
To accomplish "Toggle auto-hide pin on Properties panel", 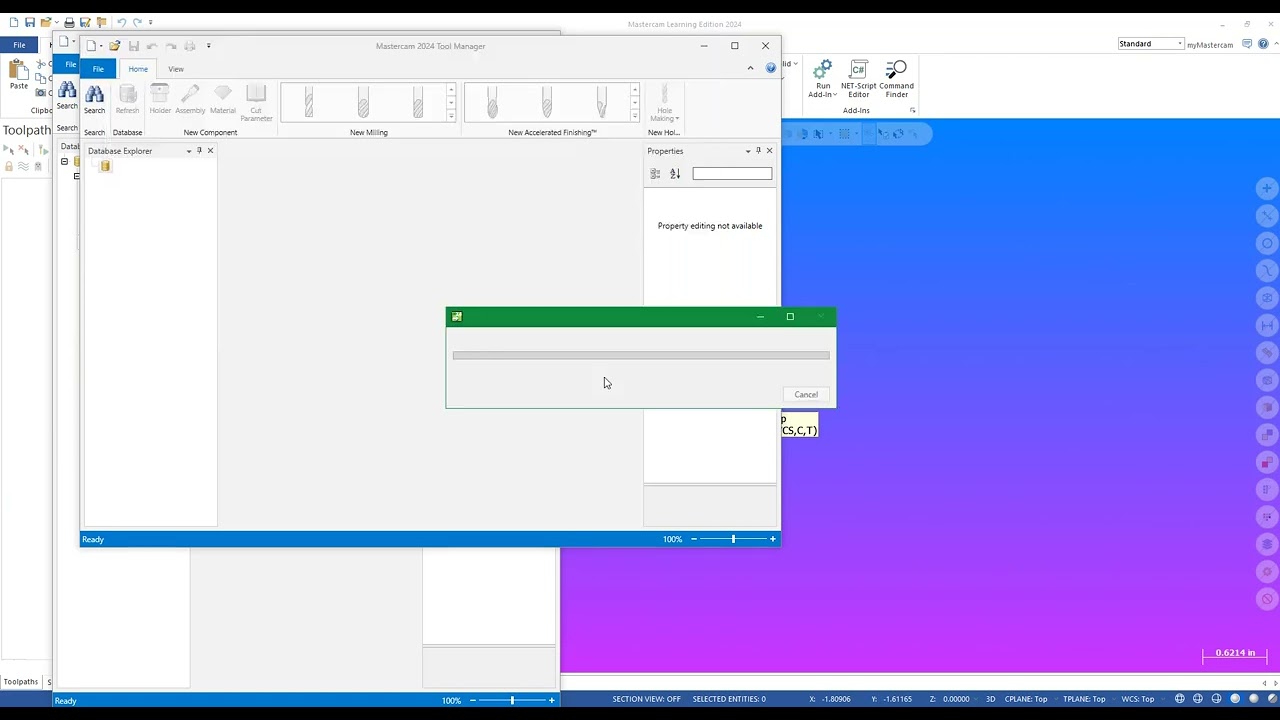I will coord(758,151).
